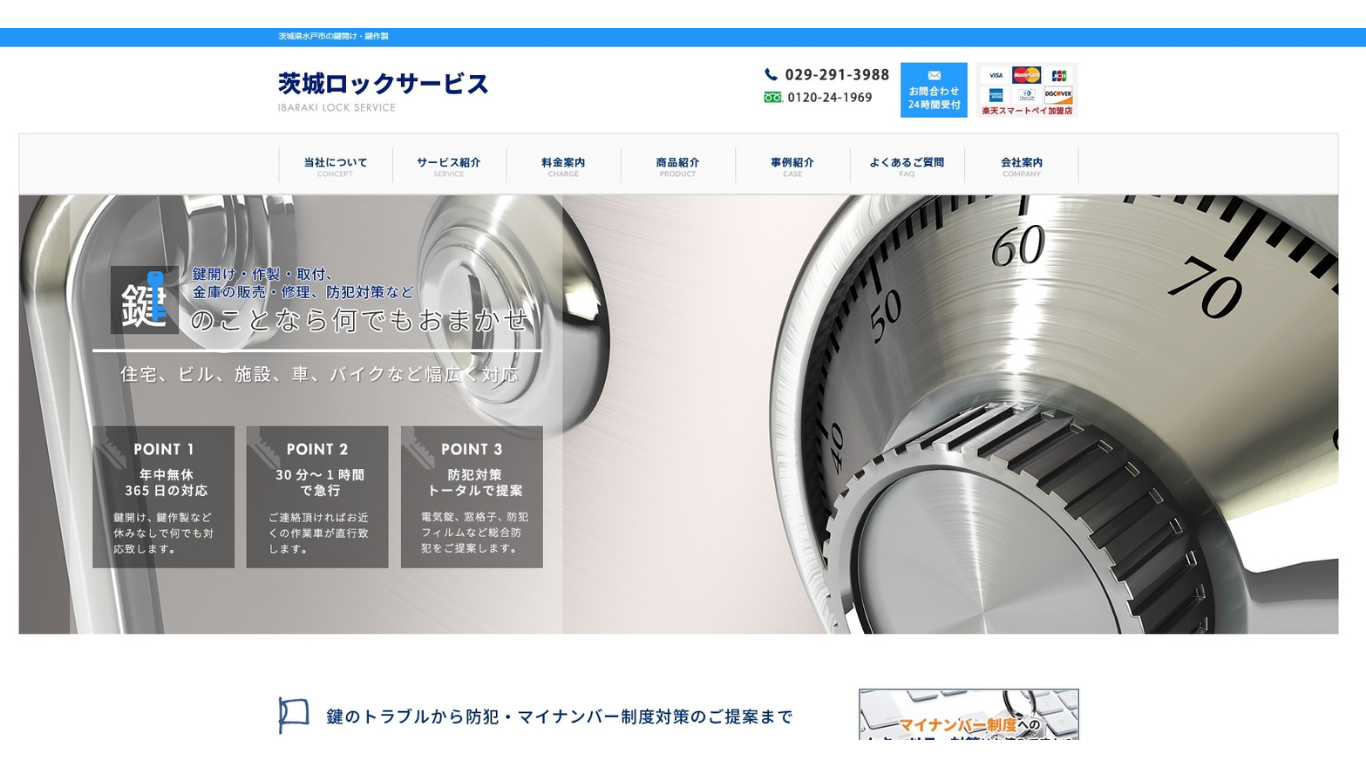
Task: Click the phone number 029-291-3988
Action: click(x=837, y=74)
